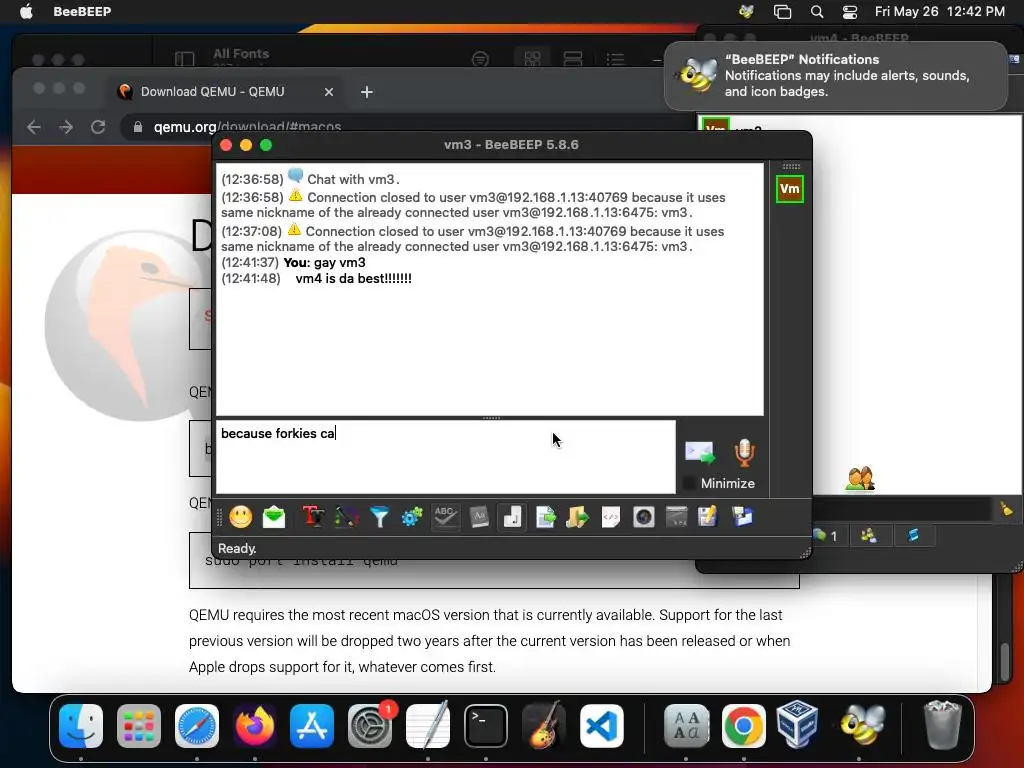
Task: Click the stacked windows icon in menu bar
Action: click(x=782, y=11)
